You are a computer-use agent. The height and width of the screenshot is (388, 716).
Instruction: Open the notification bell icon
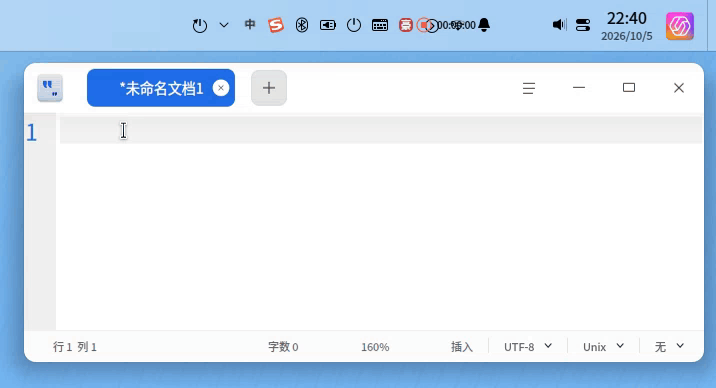click(484, 25)
